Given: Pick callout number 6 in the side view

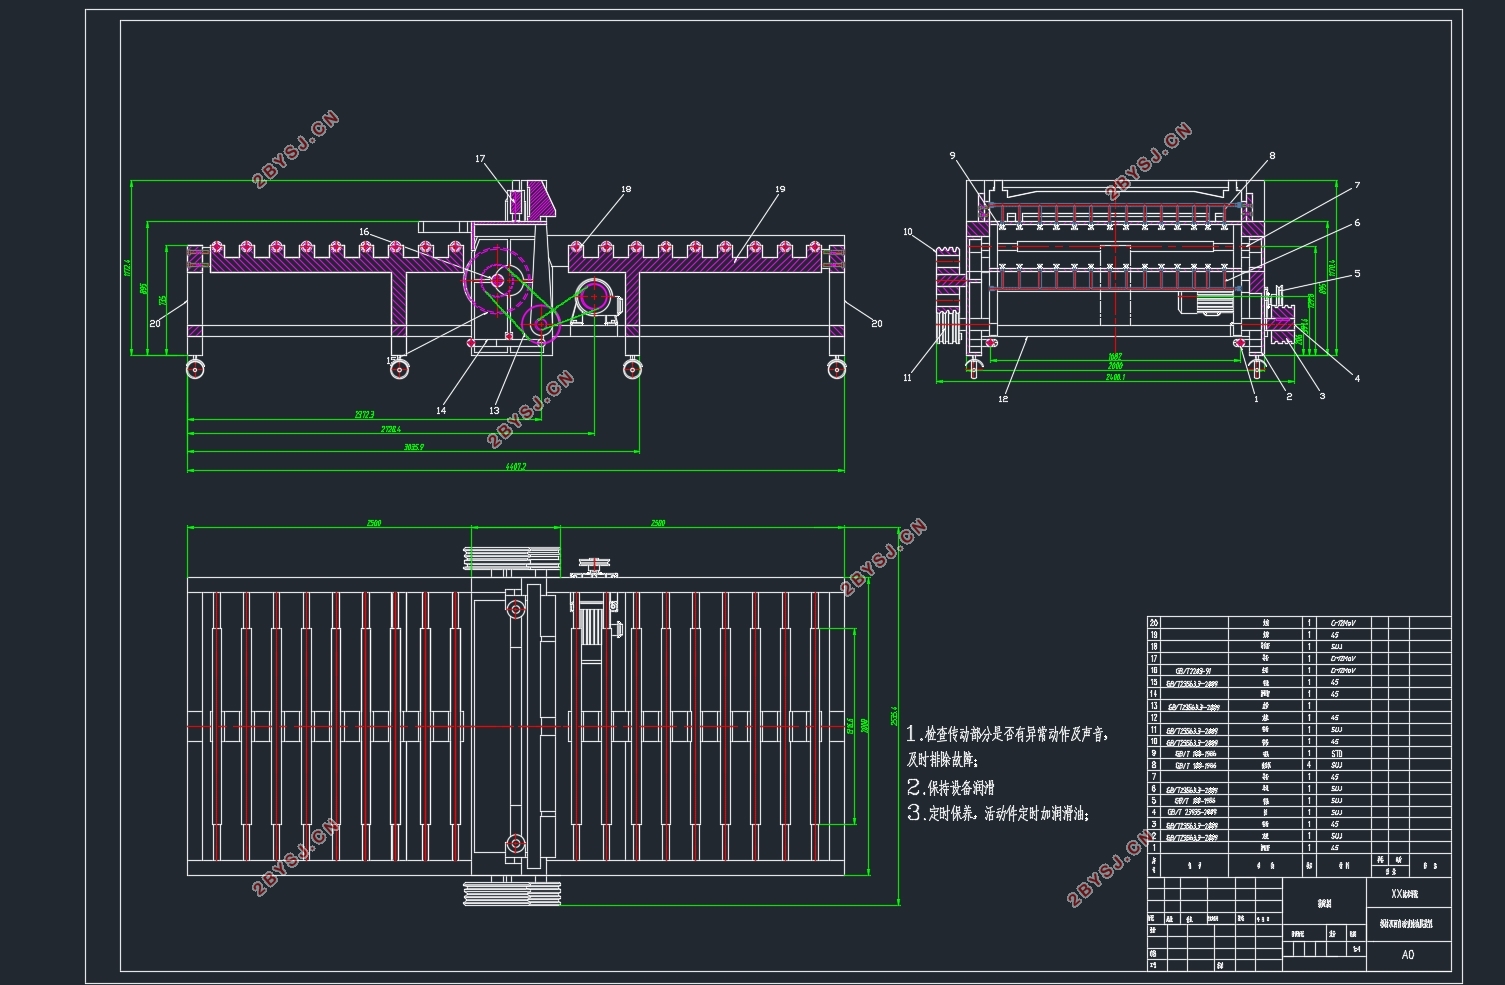Looking at the screenshot, I should [1357, 224].
